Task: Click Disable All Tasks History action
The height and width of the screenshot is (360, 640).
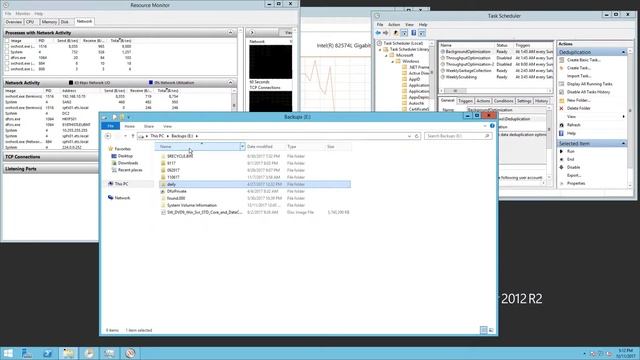Action: click(588, 92)
